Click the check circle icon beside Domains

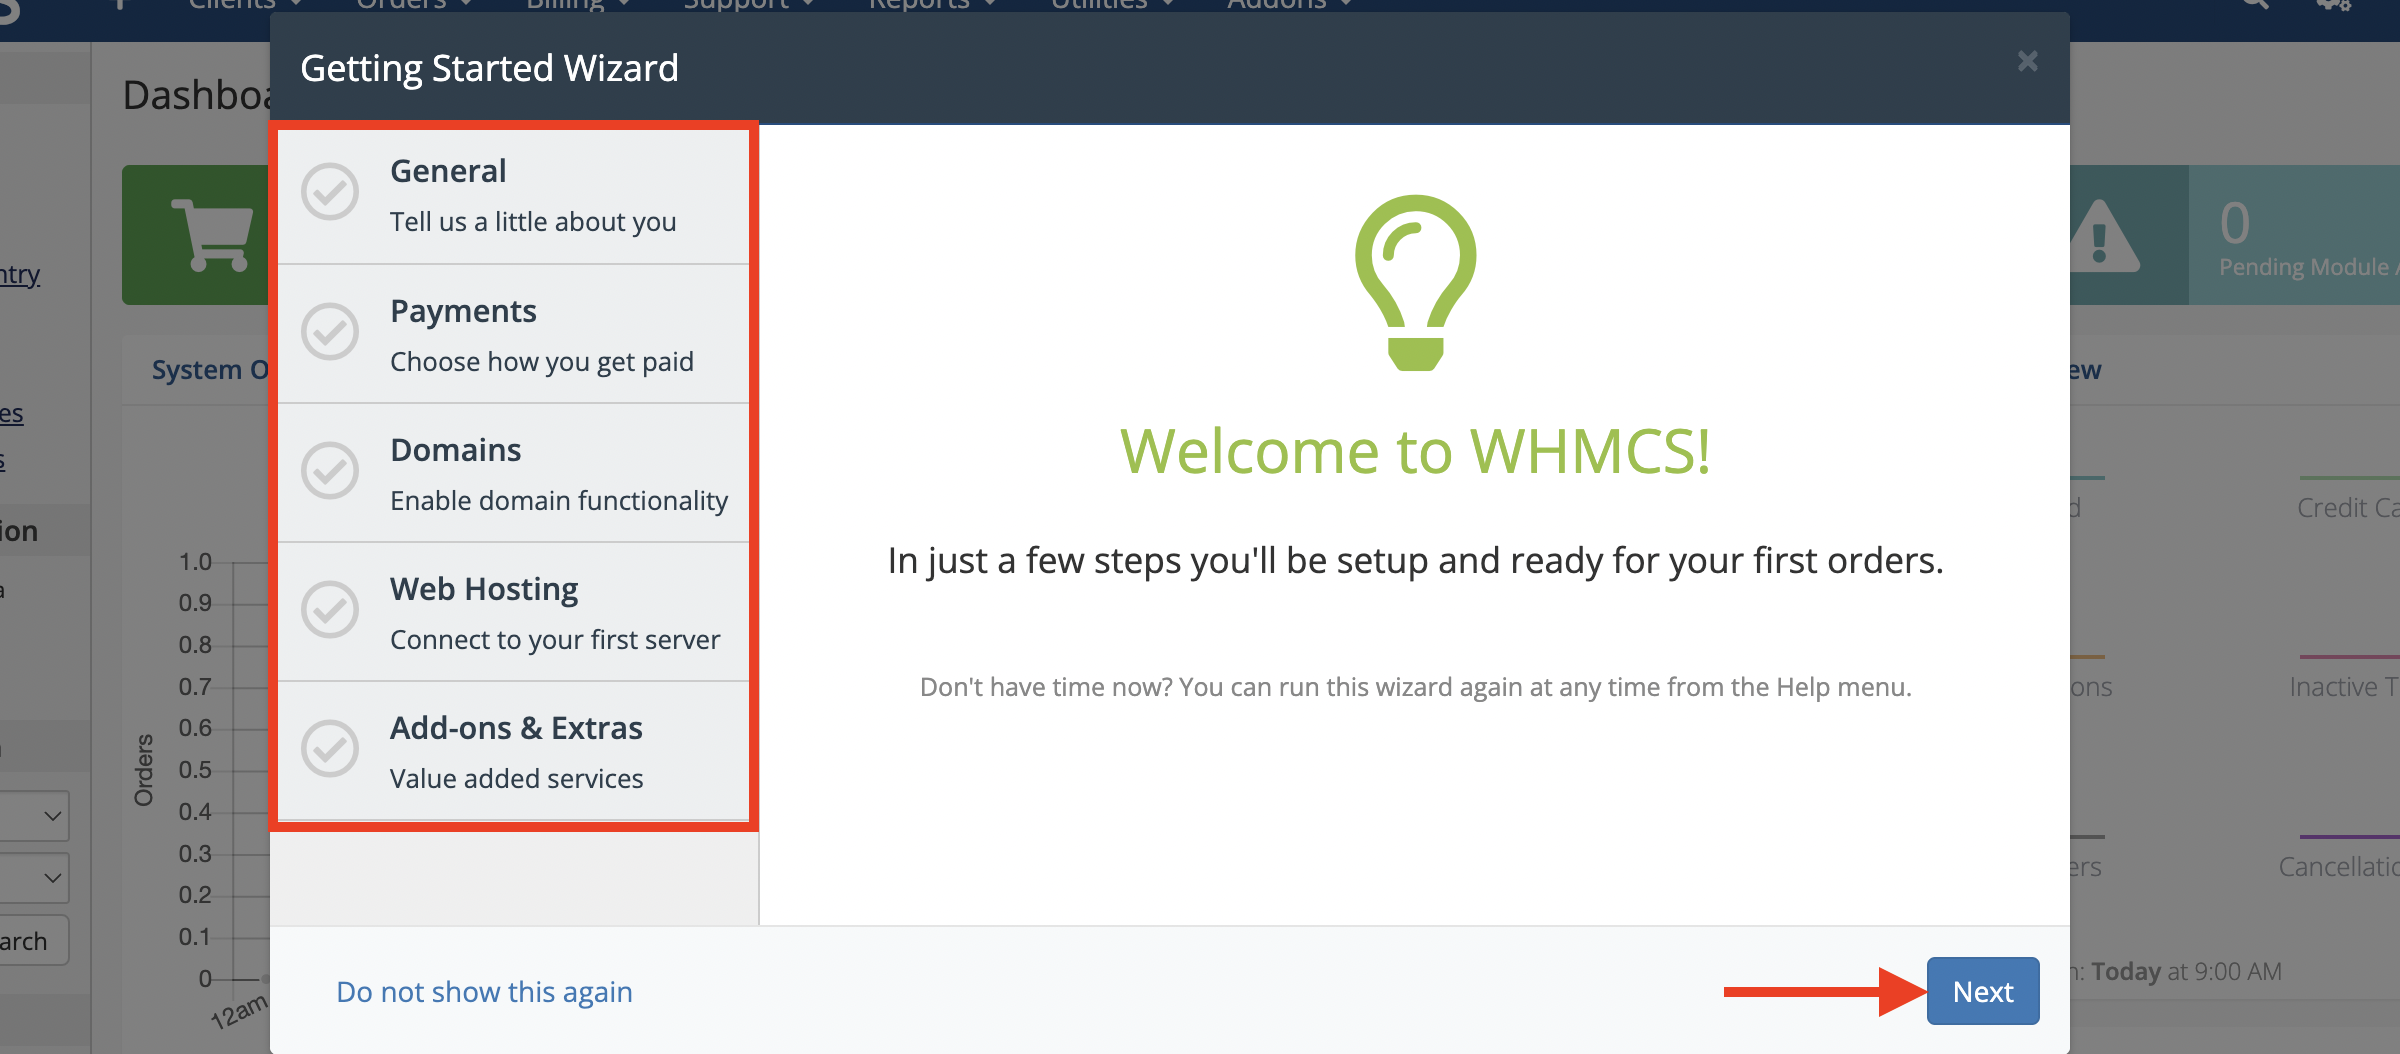tap(330, 471)
